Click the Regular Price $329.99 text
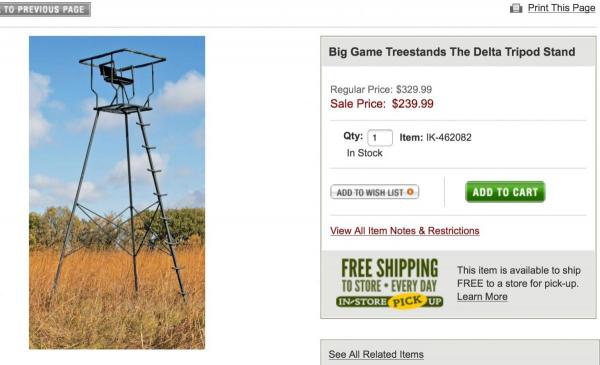 coord(381,90)
